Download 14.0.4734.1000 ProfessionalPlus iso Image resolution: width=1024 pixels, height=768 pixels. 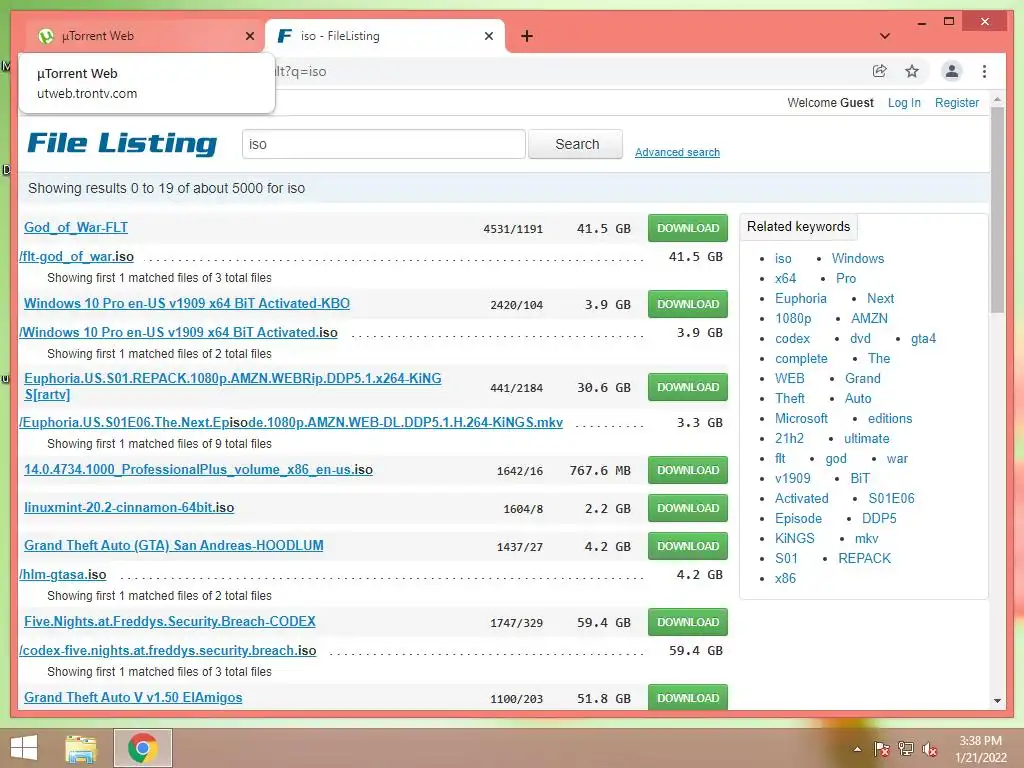[688, 470]
